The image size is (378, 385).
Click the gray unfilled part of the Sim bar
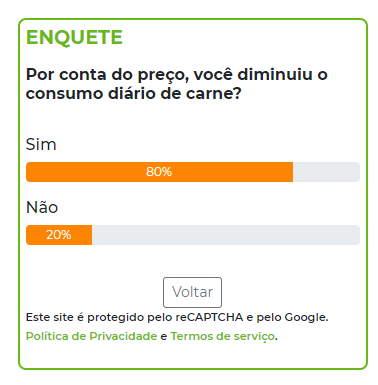[x=326, y=172]
